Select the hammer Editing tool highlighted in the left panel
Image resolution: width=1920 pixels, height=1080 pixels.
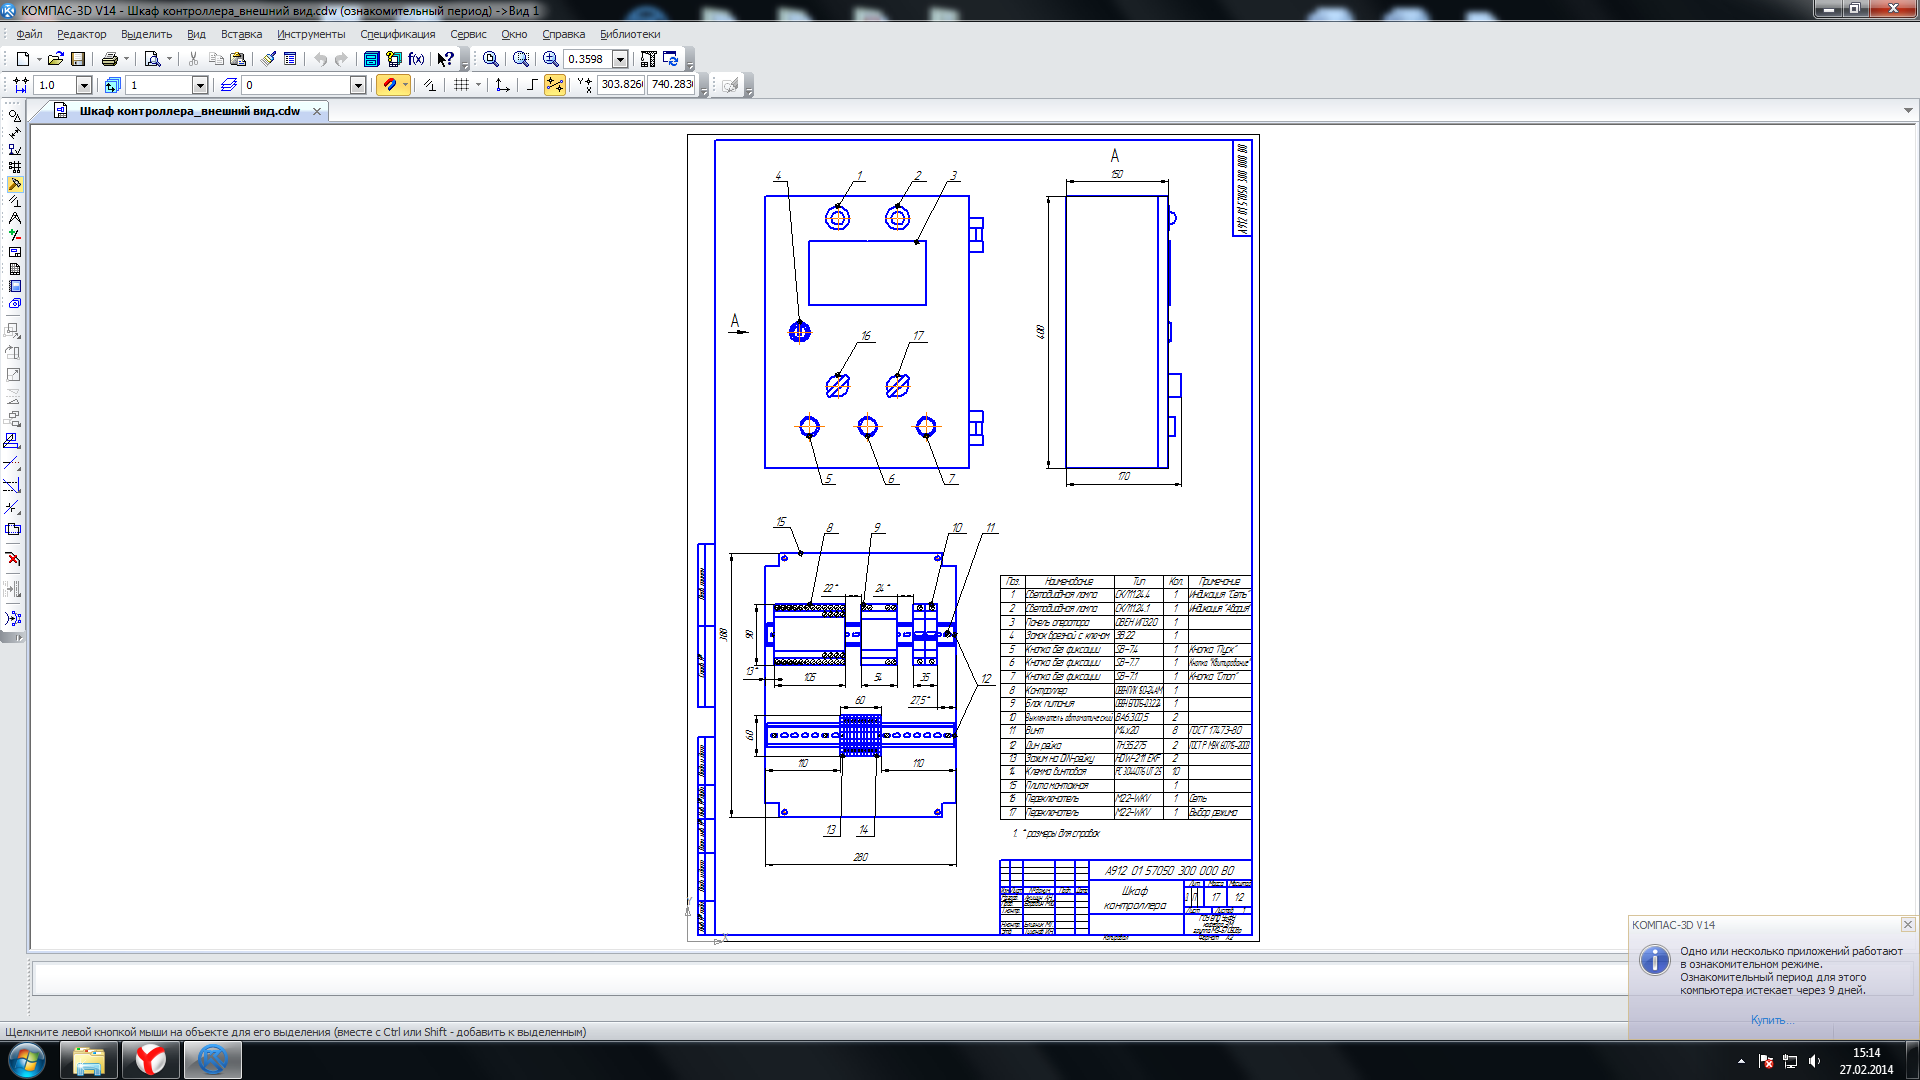[14, 184]
